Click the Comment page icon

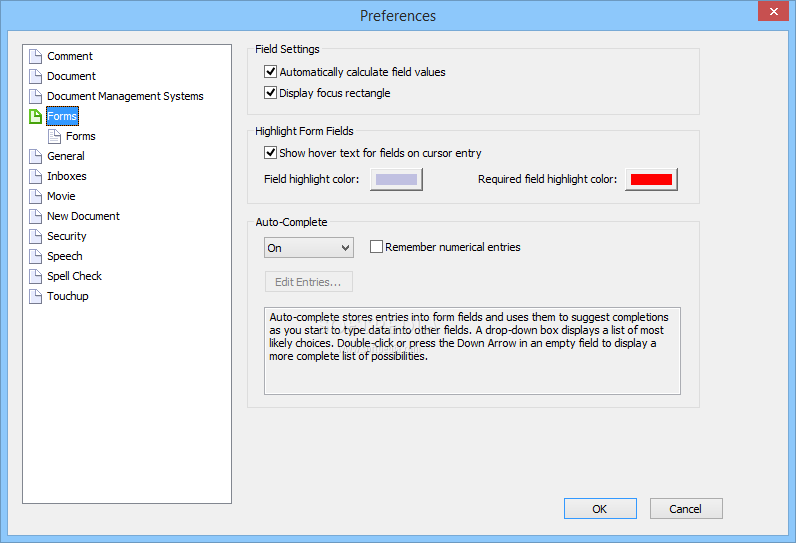tap(36, 56)
